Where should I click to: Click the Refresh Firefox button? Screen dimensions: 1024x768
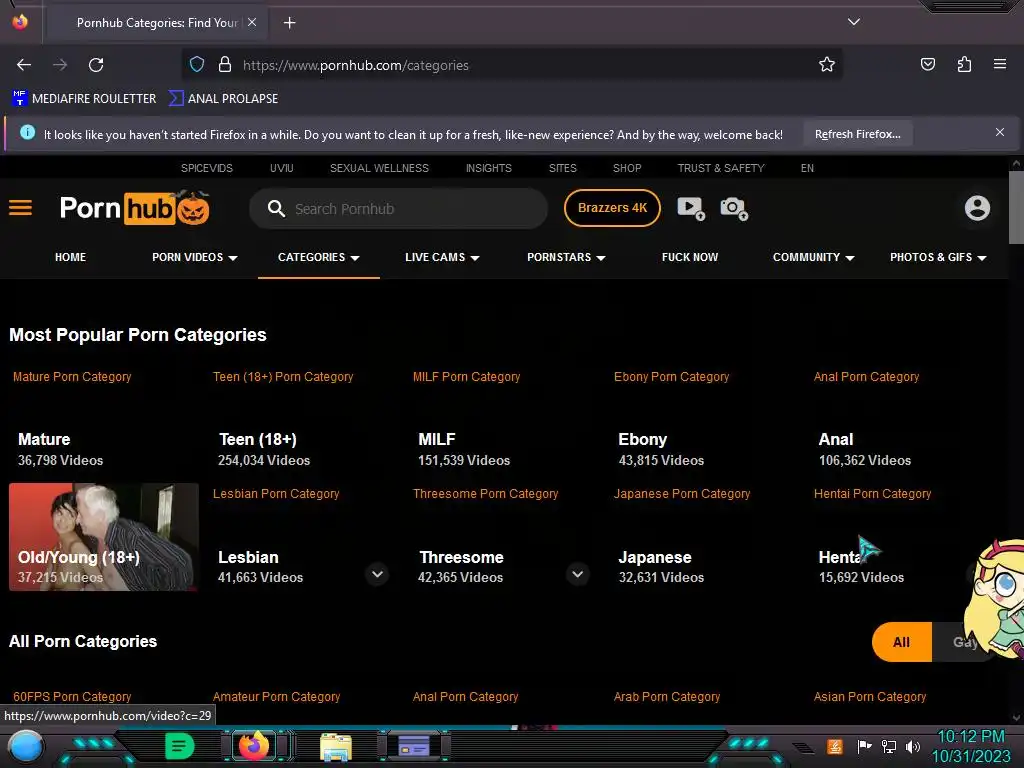[857, 134]
